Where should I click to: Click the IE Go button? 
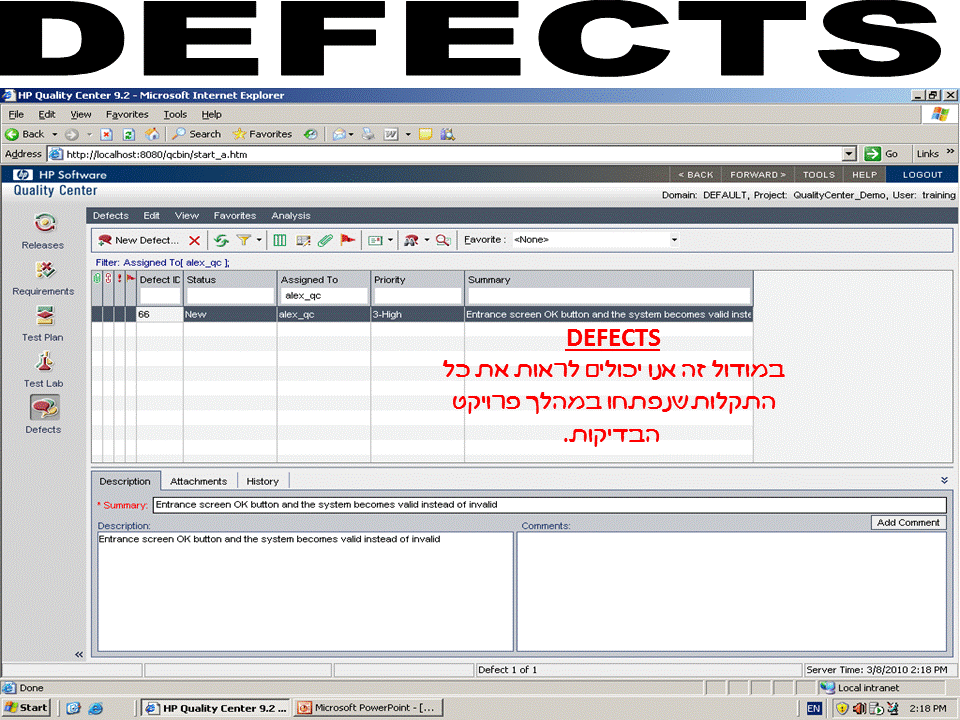881,154
